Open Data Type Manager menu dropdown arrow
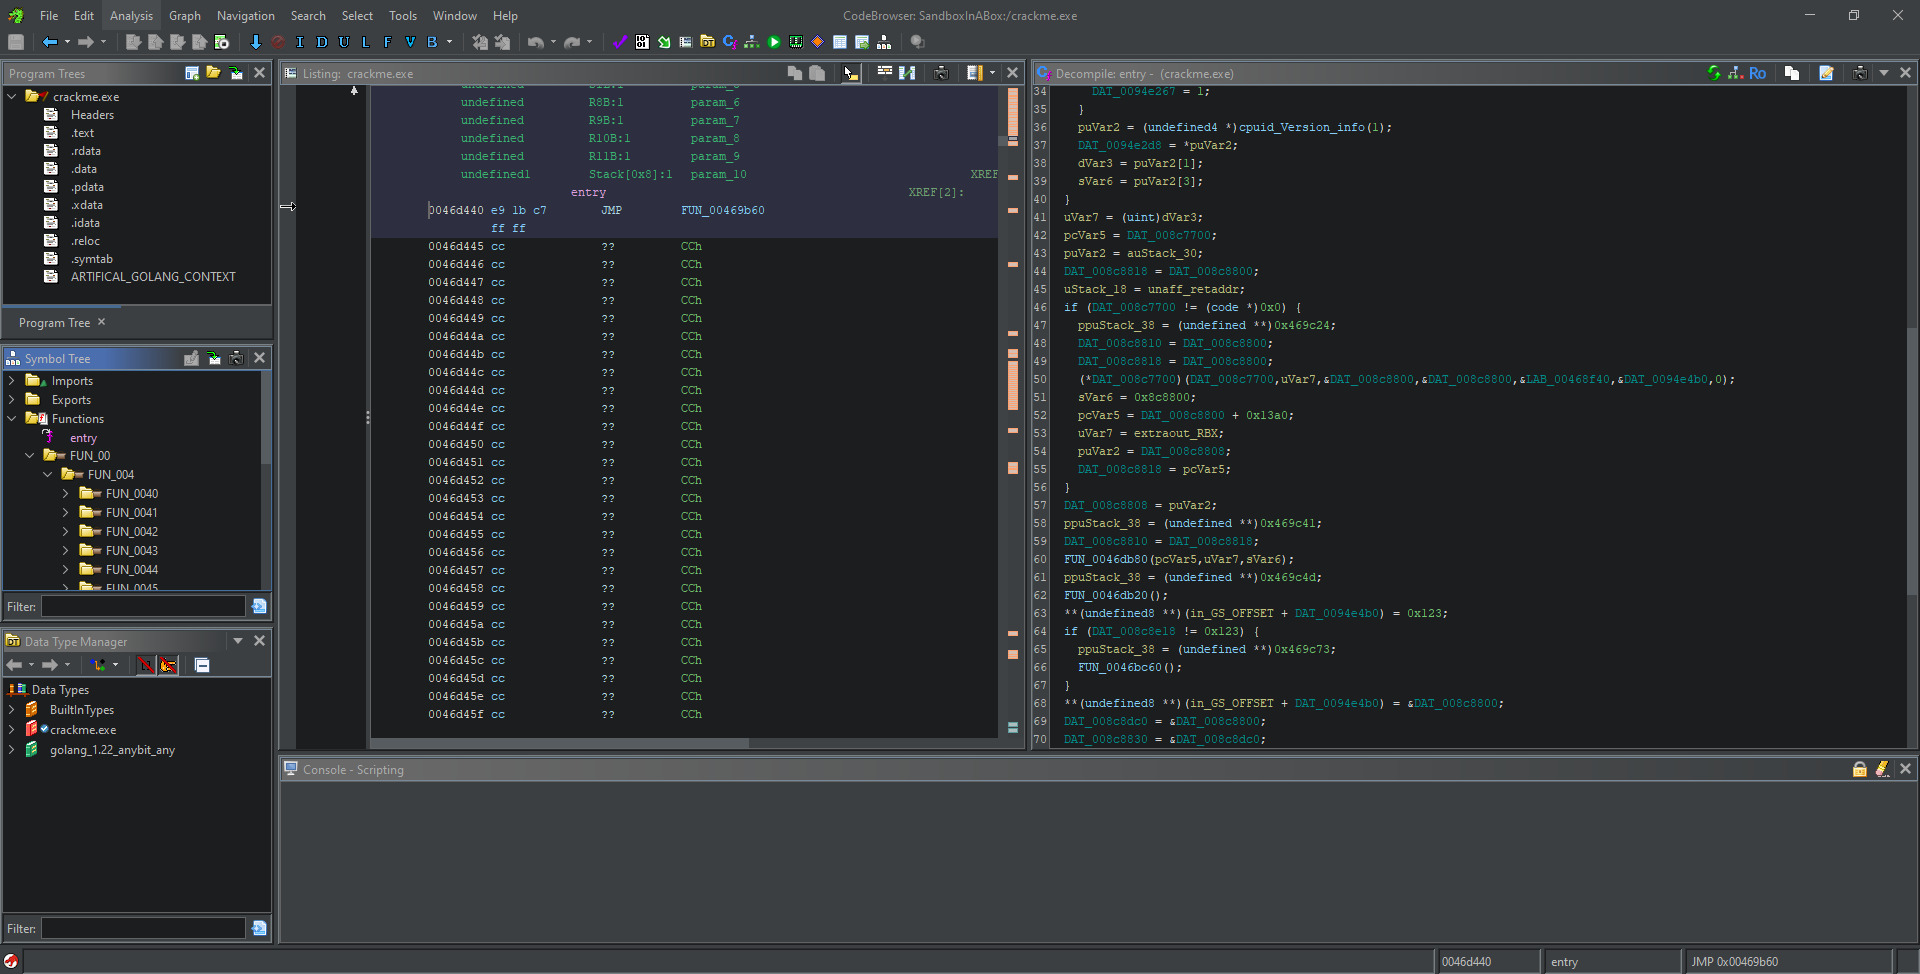 click(x=238, y=641)
